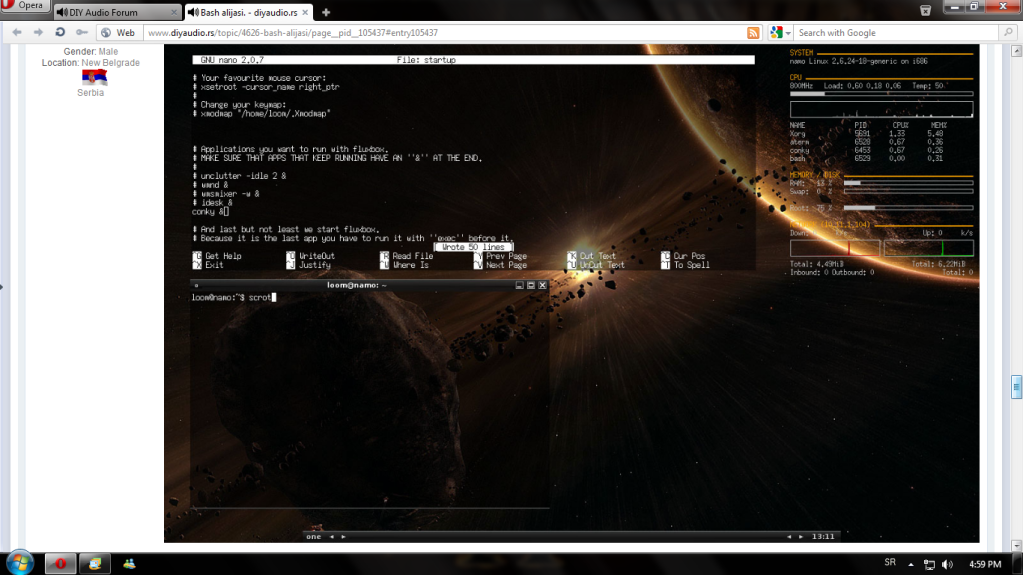1023x575 pixels.
Task: Open the New Belgrade location link
Action: 110,63
